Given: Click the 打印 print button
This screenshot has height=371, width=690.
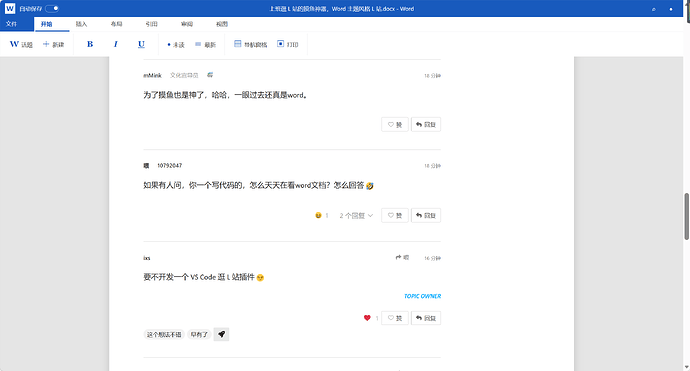Looking at the screenshot, I should pos(288,44).
